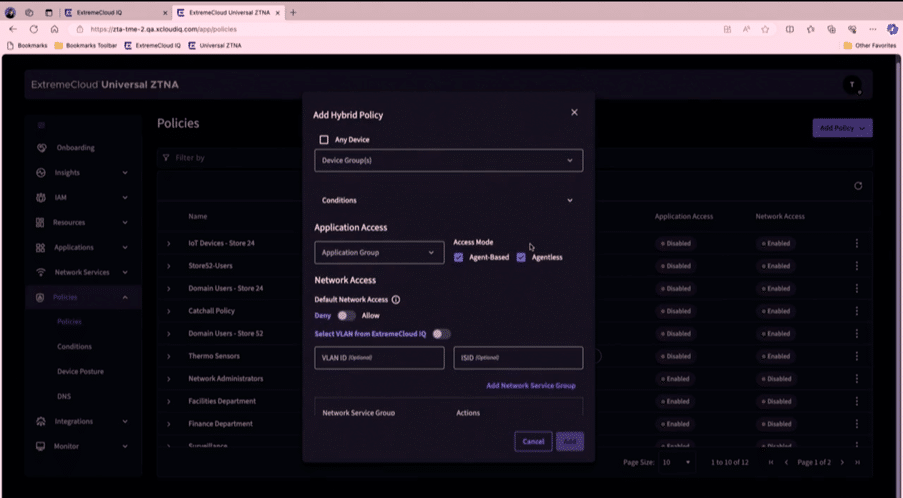Uncheck the Agentless access mode
Image resolution: width=903 pixels, height=498 pixels.
[521, 257]
